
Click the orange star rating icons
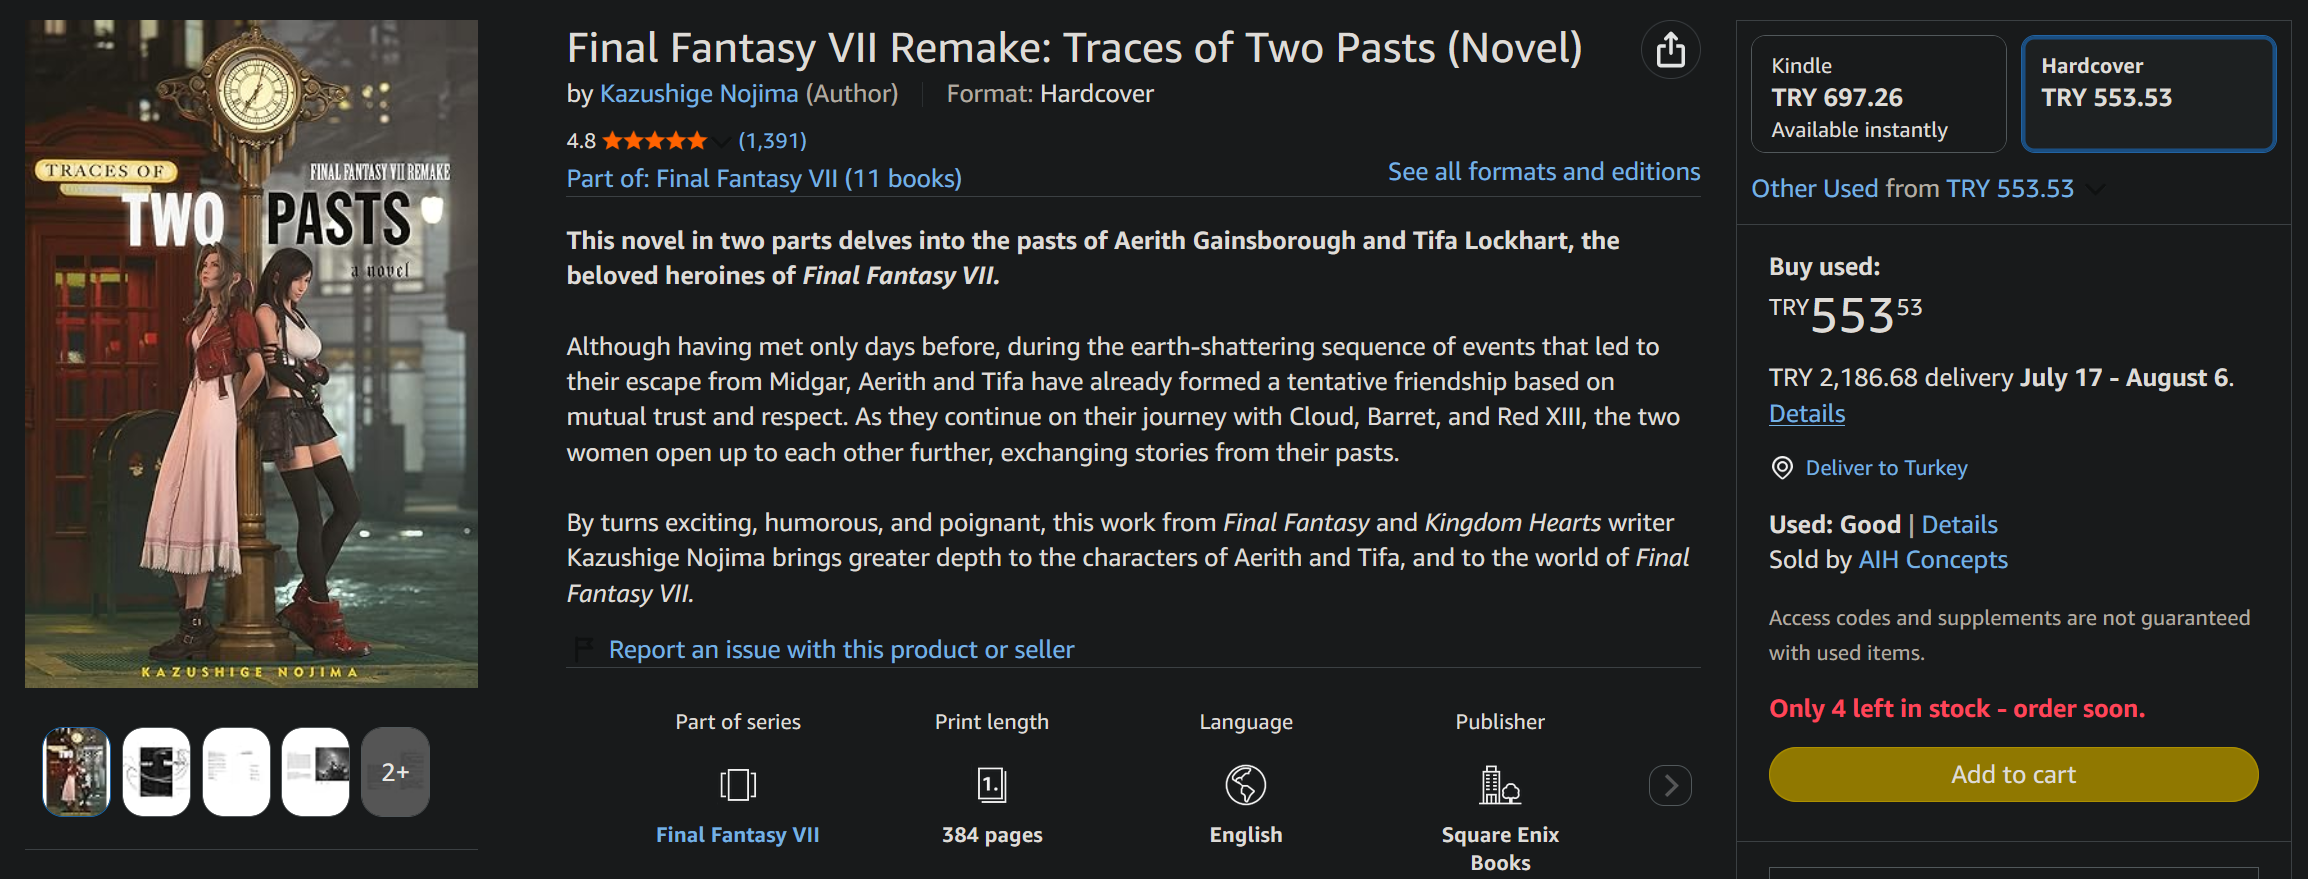click(654, 141)
